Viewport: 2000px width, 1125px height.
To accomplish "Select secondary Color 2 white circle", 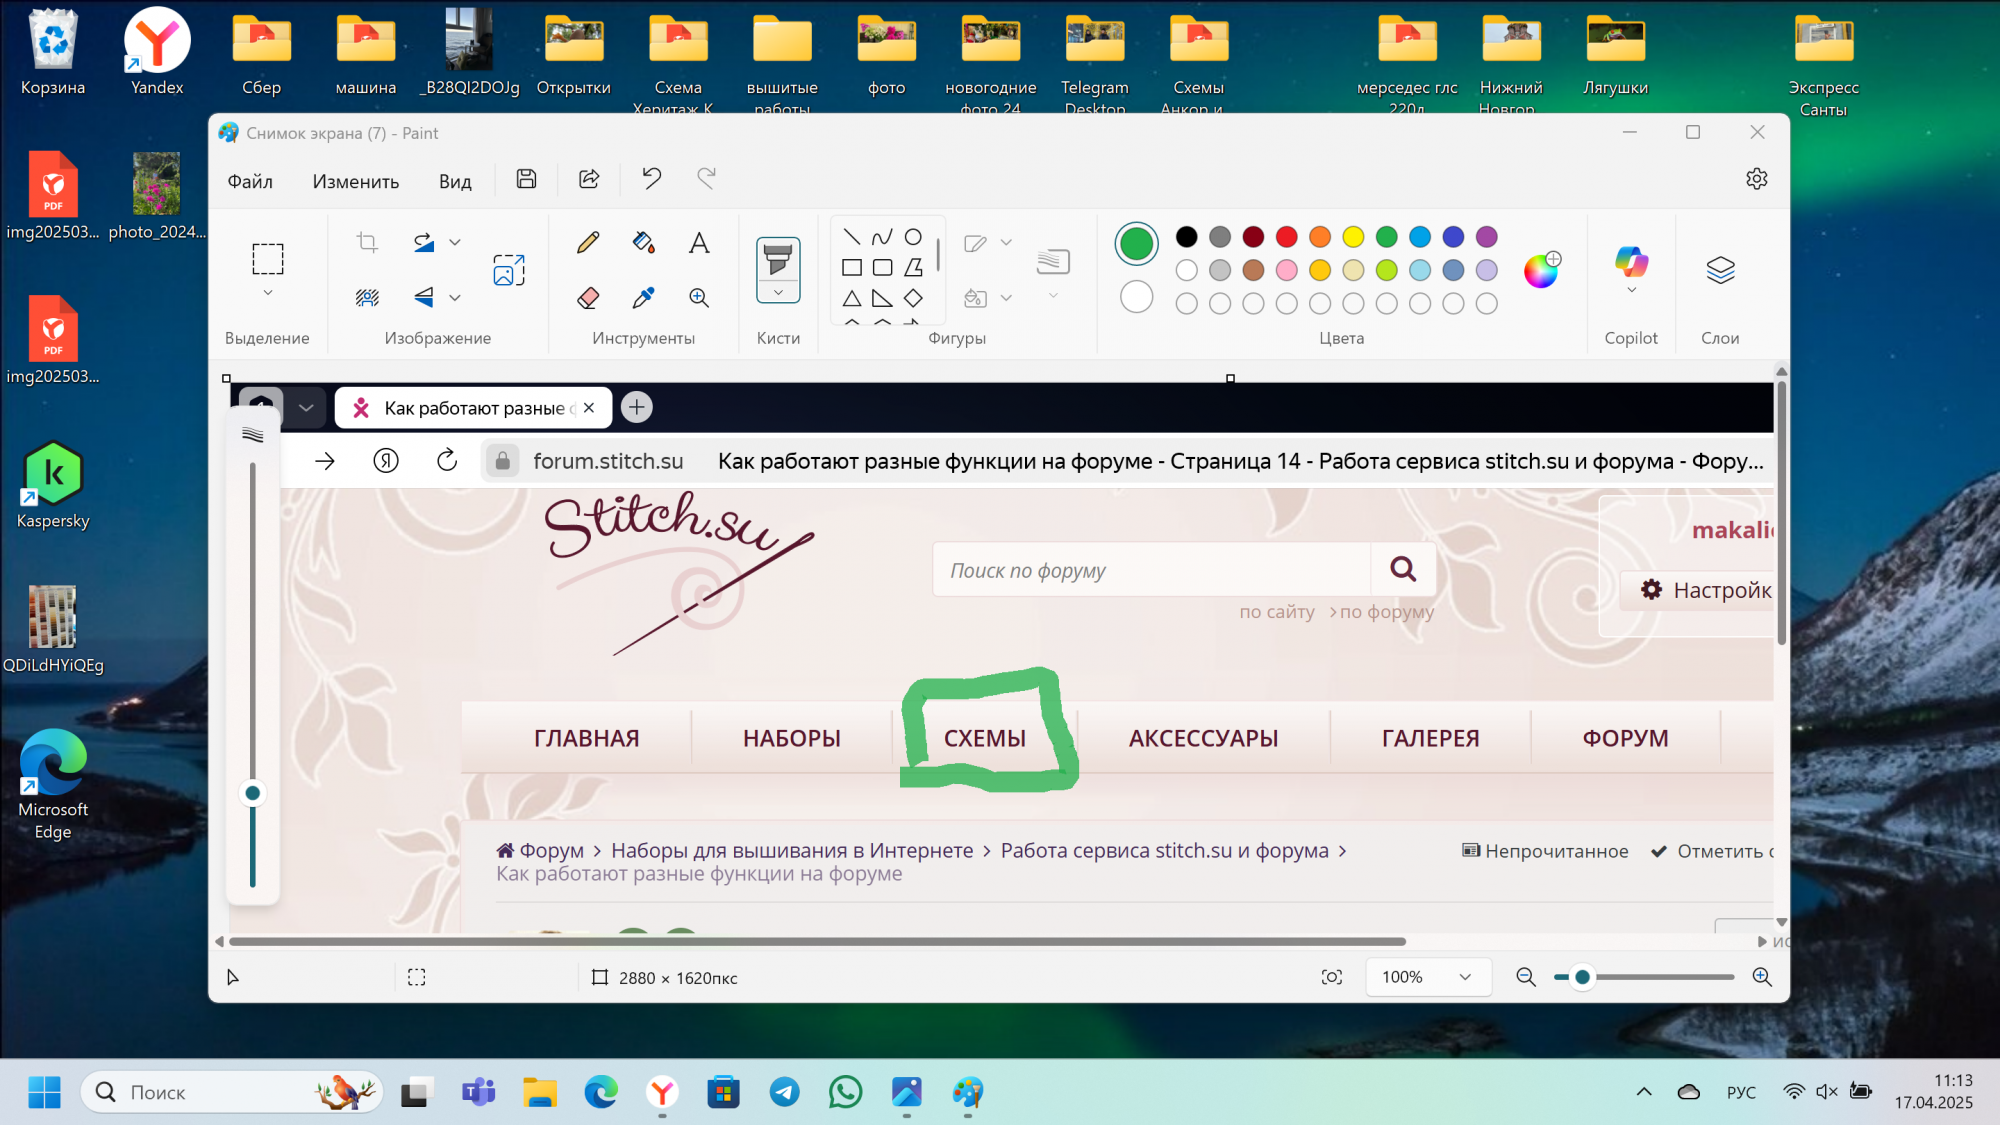I will point(1136,297).
